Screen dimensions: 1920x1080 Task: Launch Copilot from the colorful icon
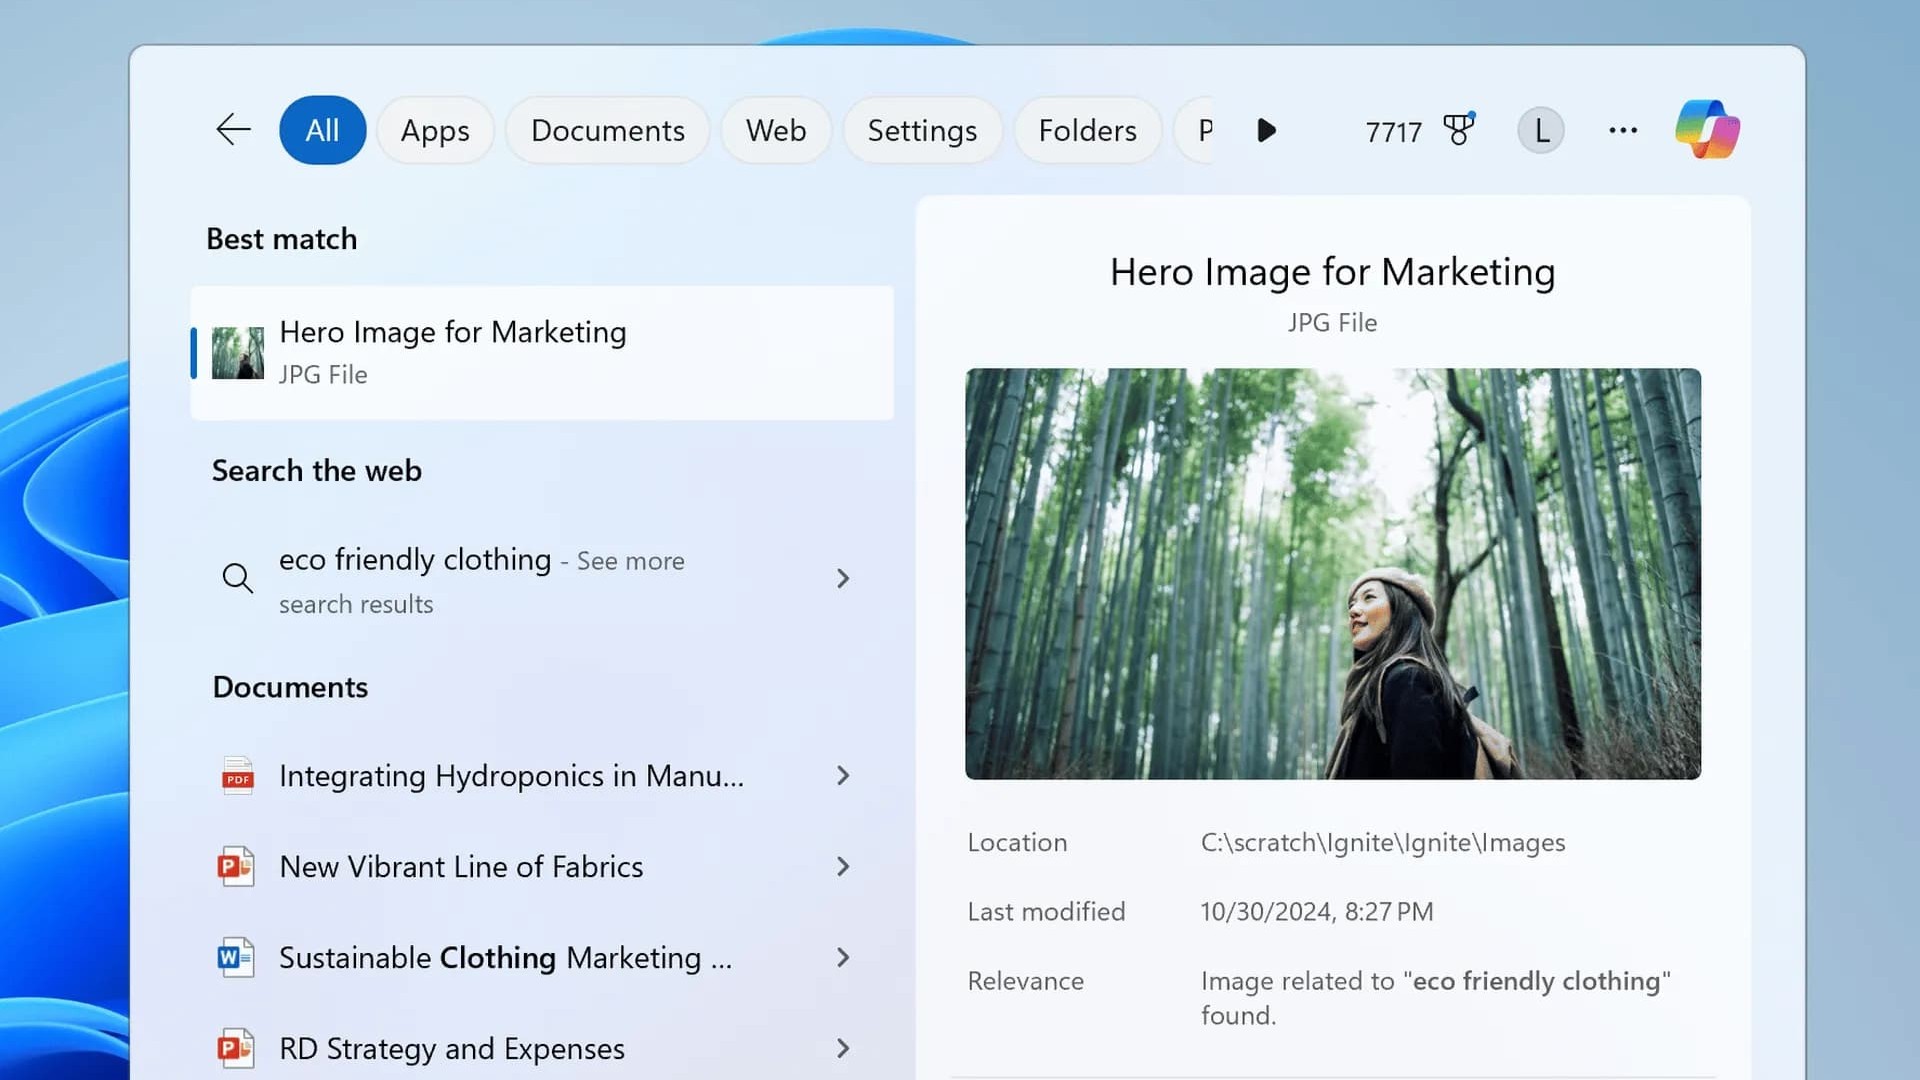coord(1708,129)
